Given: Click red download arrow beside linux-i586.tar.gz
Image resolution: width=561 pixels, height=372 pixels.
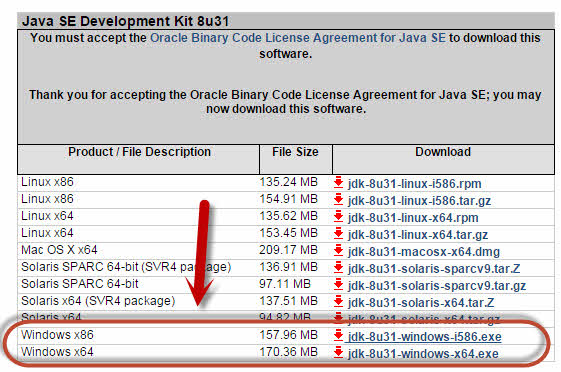Looking at the screenshot, I should tap(338, 199).
